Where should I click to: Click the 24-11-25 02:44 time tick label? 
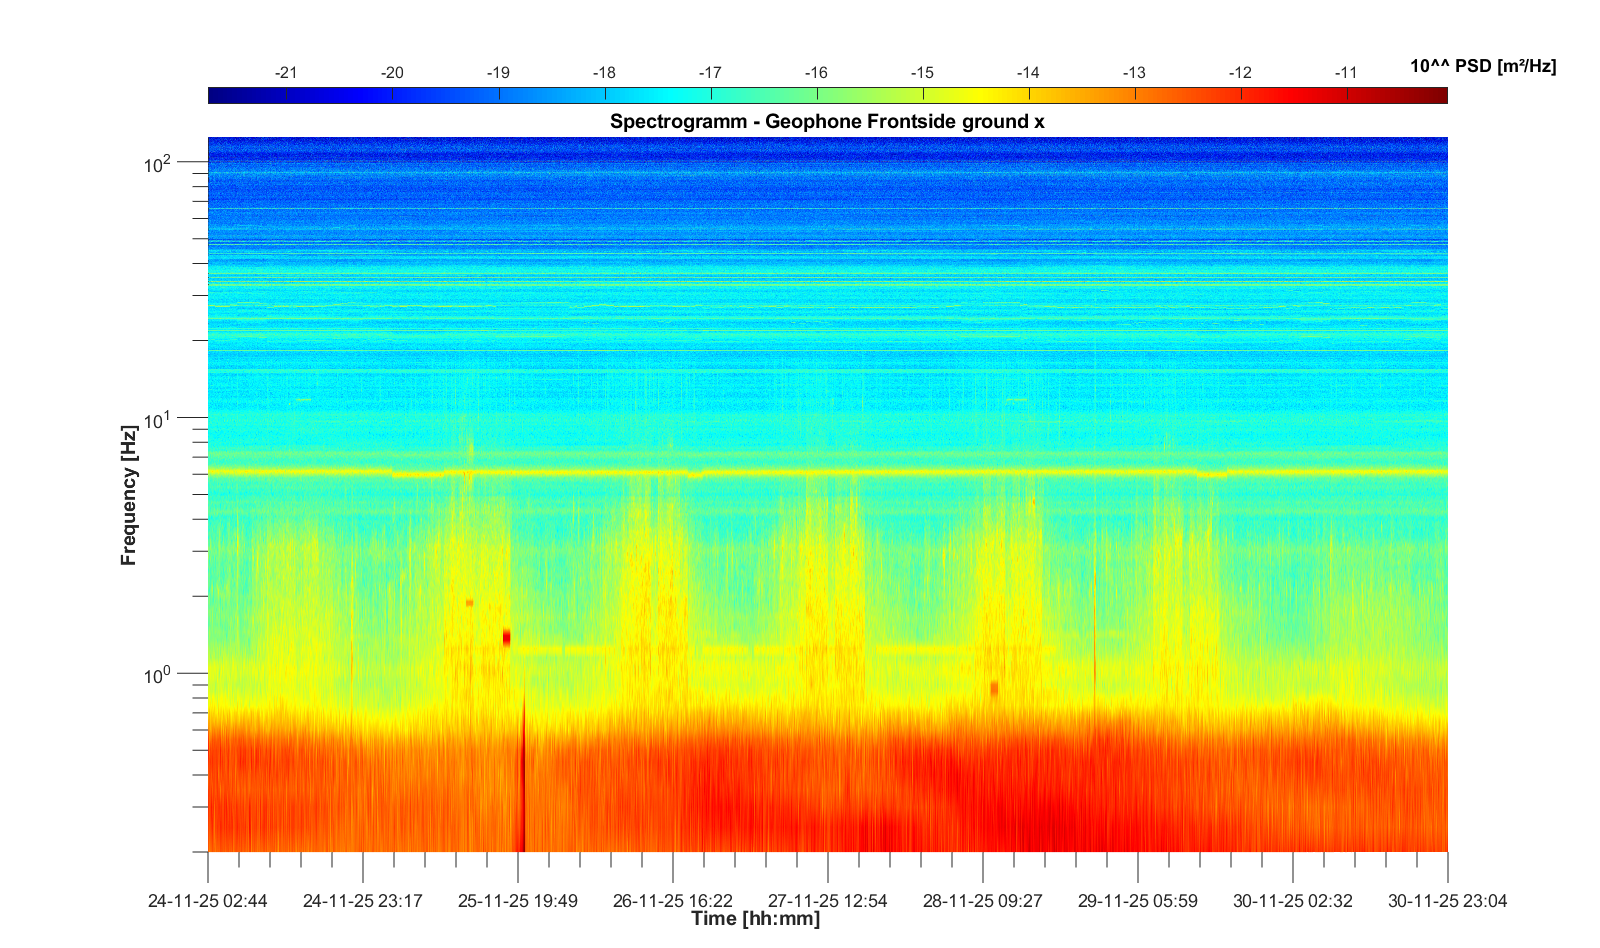click(208, 901)
